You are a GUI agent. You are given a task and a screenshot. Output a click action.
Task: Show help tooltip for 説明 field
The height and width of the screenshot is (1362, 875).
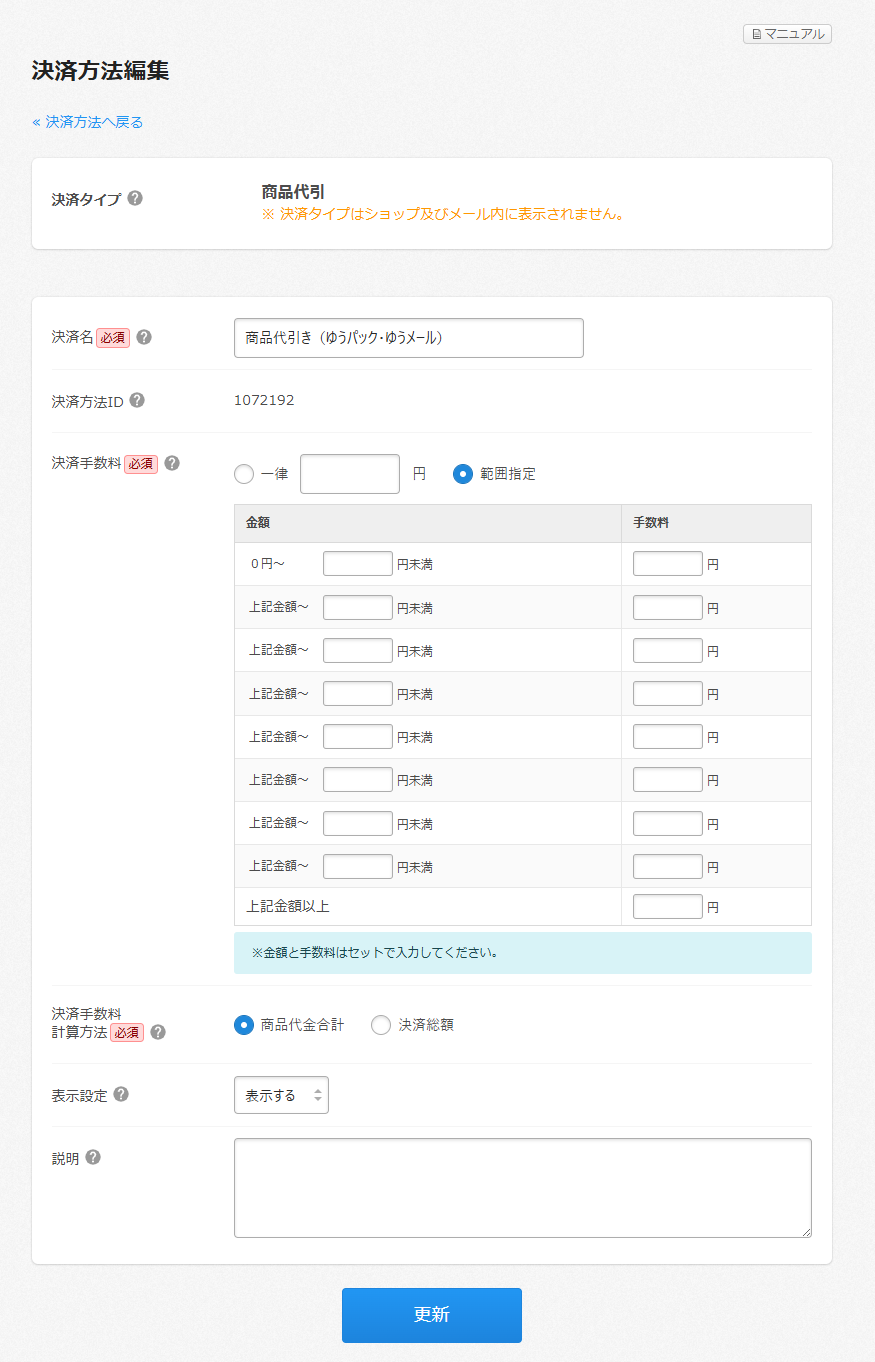click(x=93, y=1157)
